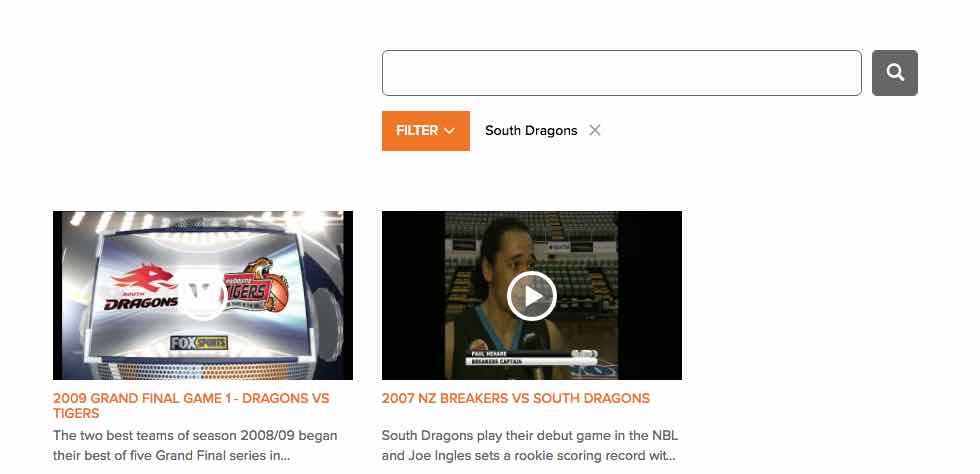Play the Dragons vs Tigers Grand Final video
The width and height of the screenshot is (980, 474).
(x=202, y=295)
